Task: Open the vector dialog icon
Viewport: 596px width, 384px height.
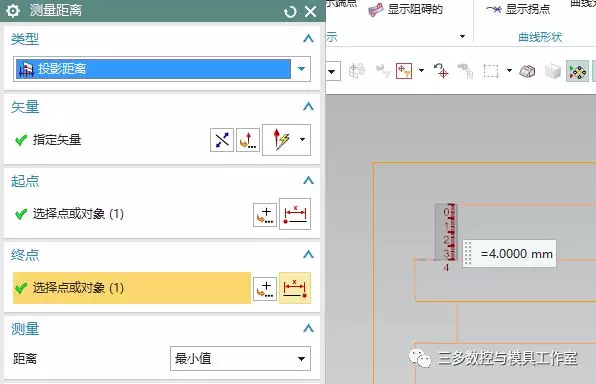Action: coord(248,140)
